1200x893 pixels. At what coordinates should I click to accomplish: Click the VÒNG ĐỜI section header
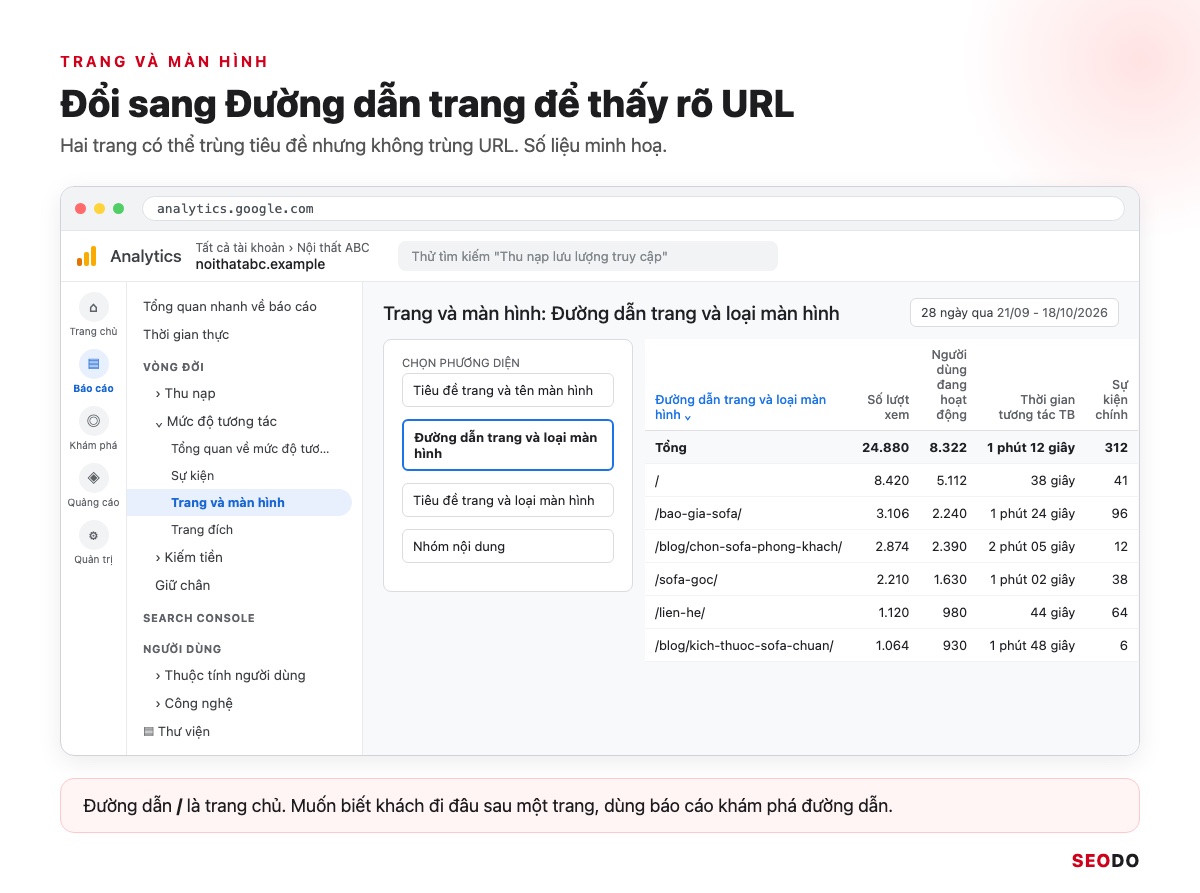point(173,367)
